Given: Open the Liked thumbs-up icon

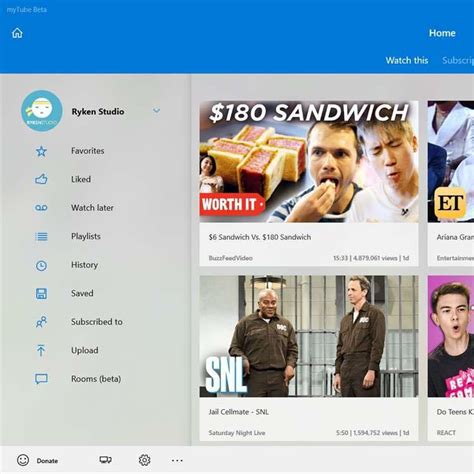Looking at the screenshot, I should point(41,179).
